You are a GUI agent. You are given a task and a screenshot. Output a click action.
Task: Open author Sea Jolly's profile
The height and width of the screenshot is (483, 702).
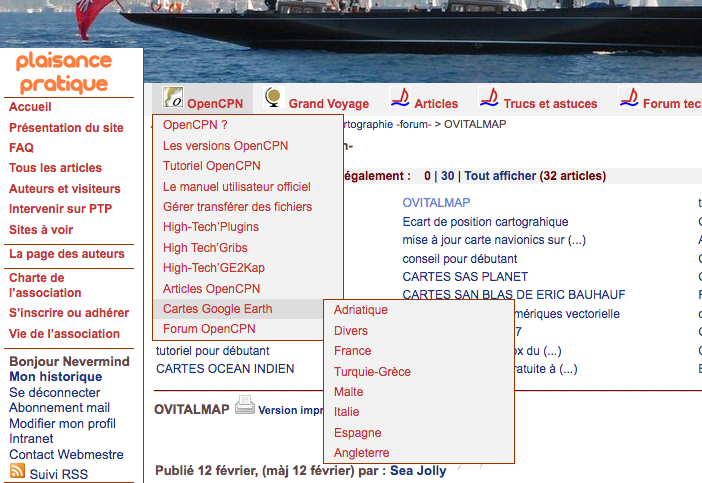point(418,471)
